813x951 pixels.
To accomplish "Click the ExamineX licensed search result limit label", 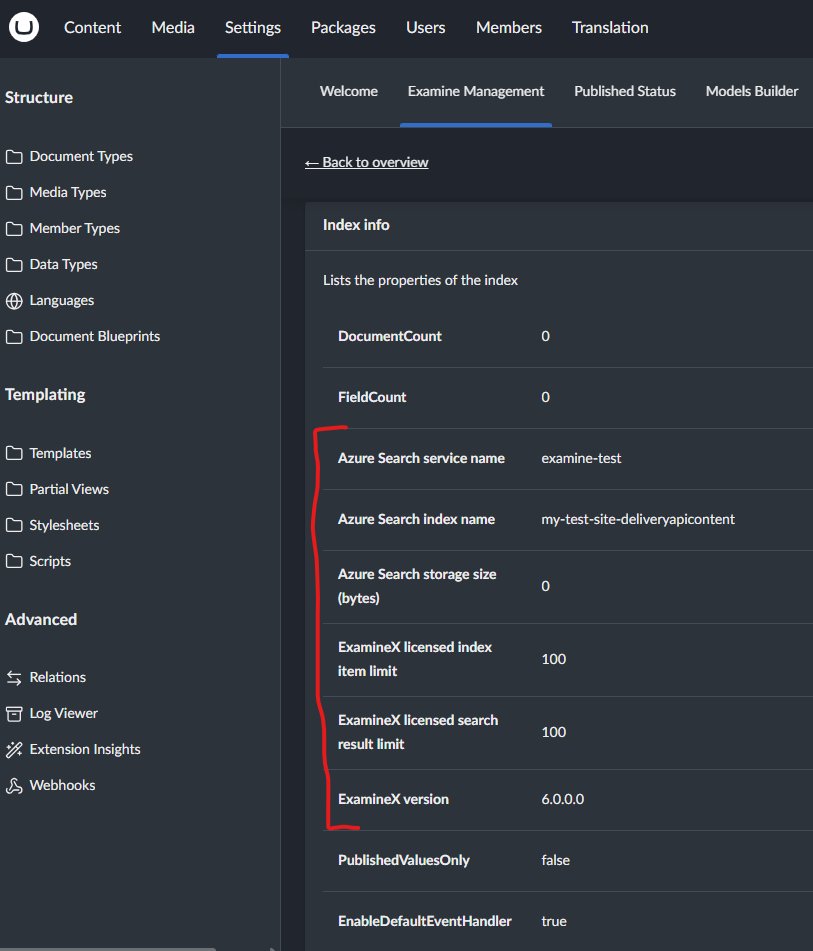I will coord(418,732).
